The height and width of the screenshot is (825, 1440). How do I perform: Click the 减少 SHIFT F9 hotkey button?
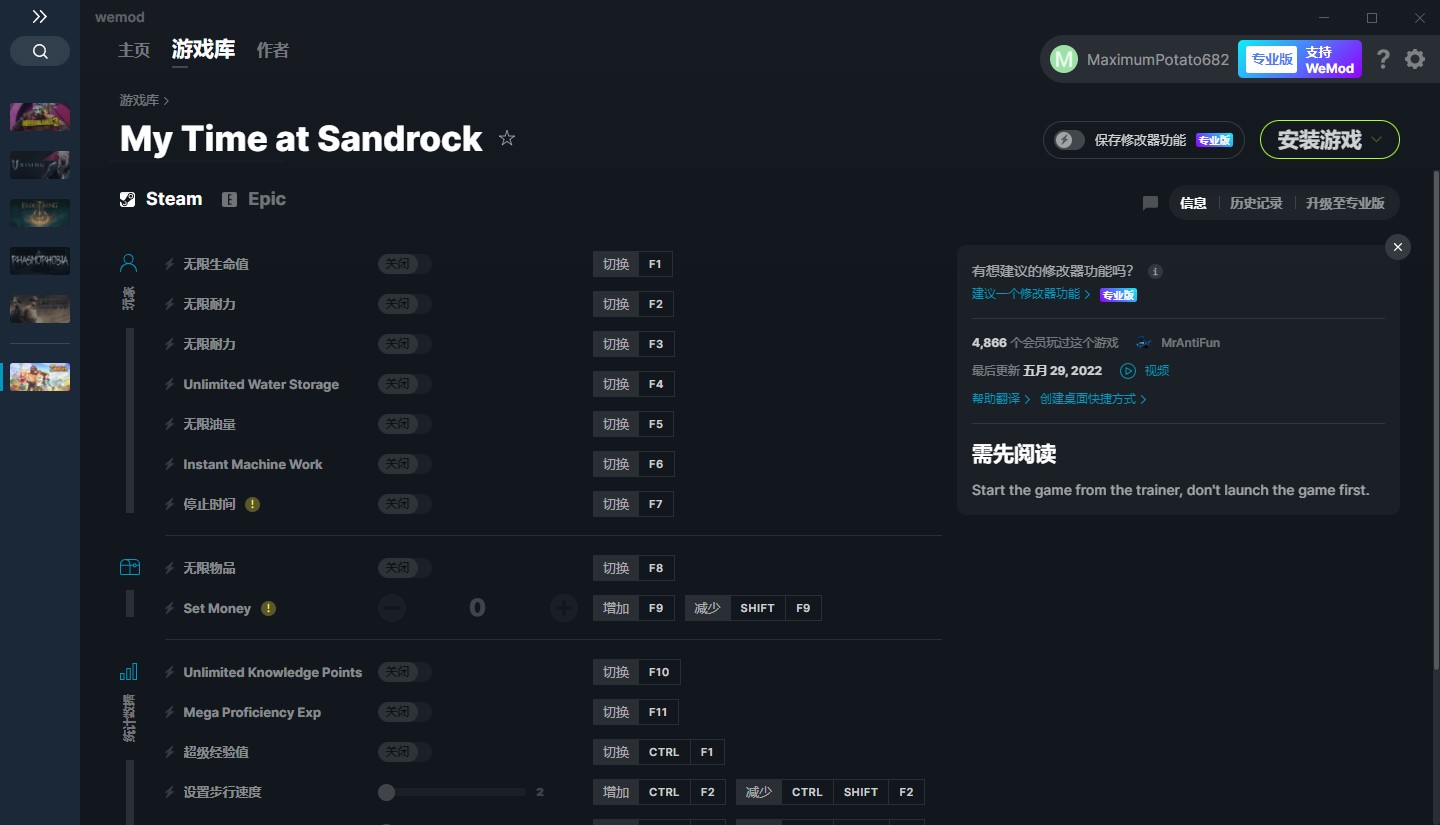tap(753, 608)
